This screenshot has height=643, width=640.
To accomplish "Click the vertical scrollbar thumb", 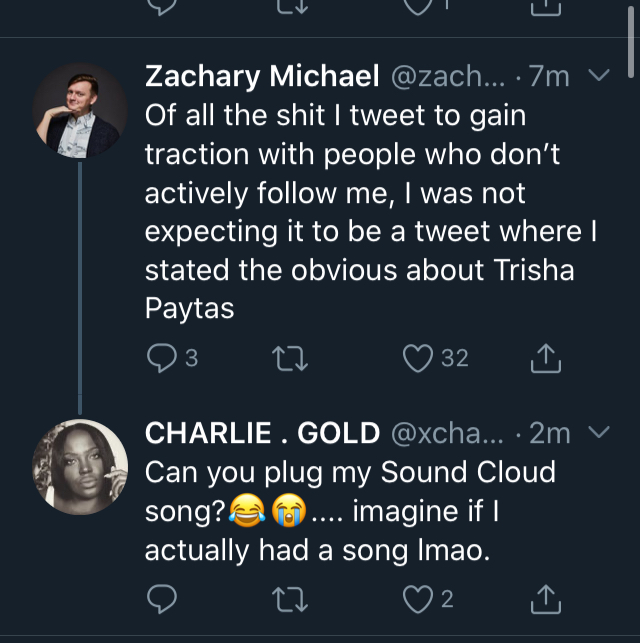I will point(631,42).
